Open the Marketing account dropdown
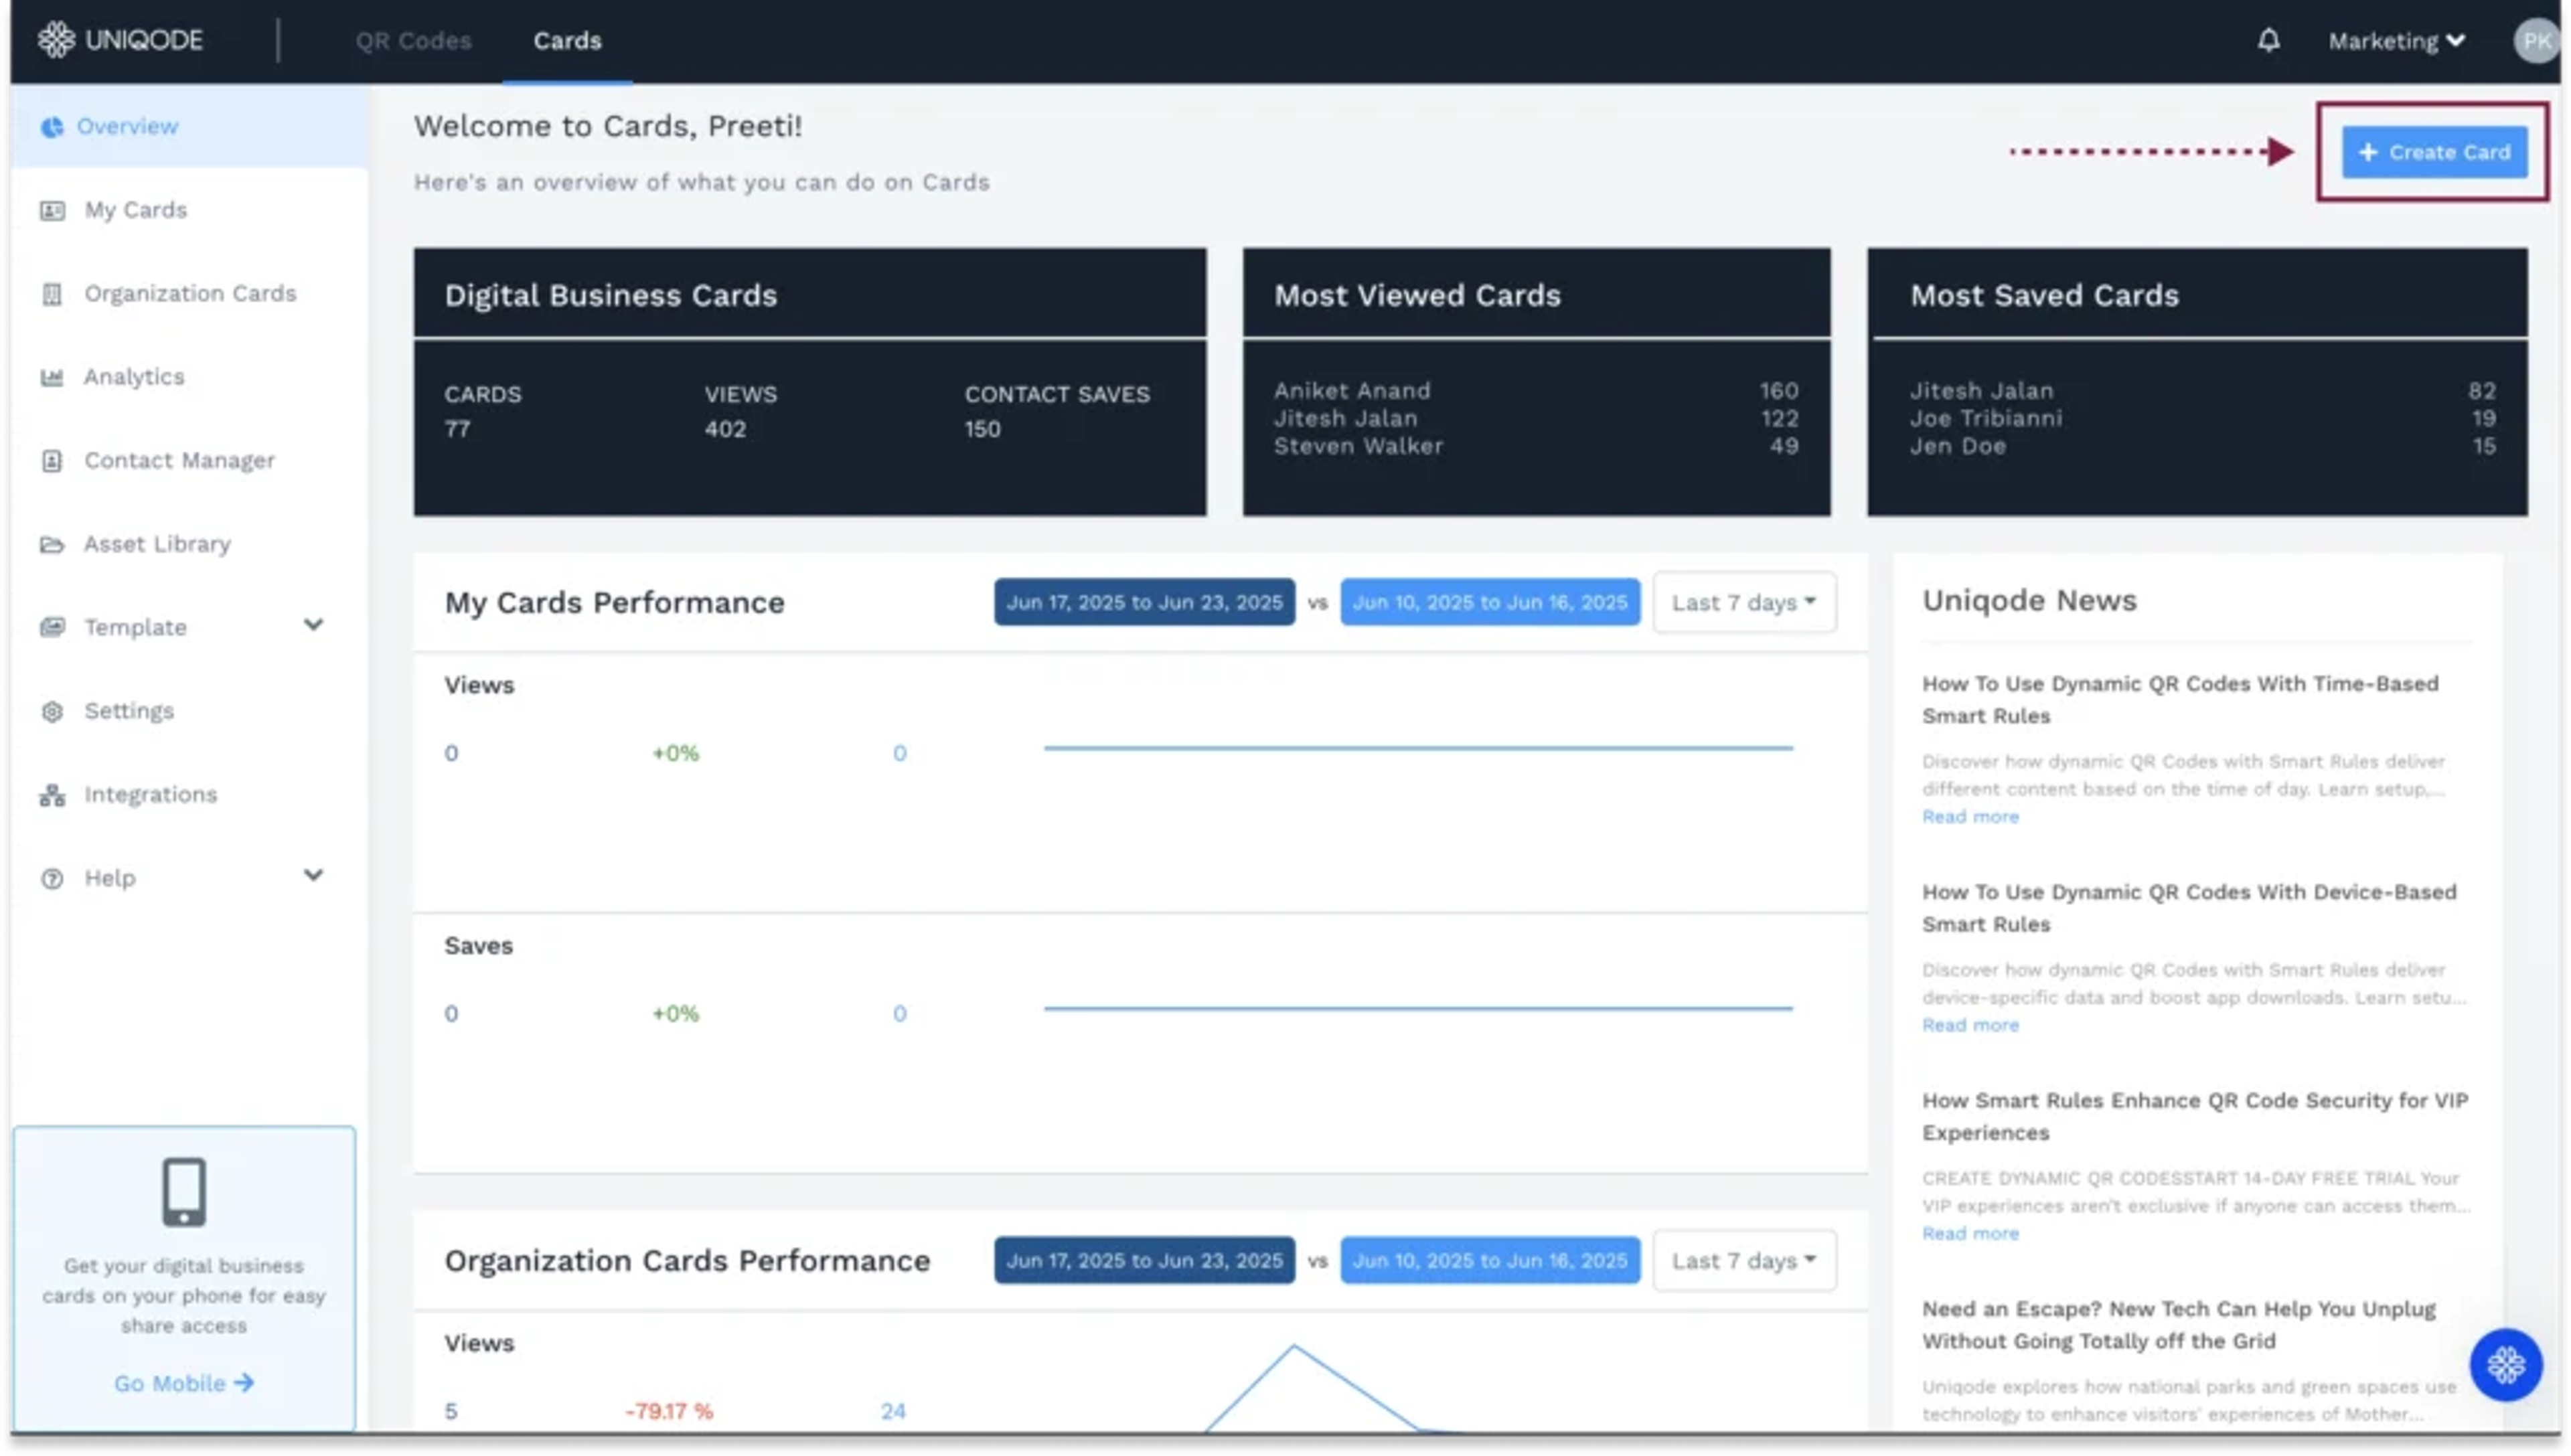This screenshot has width=2571, height=1456. pos(2396,41)
